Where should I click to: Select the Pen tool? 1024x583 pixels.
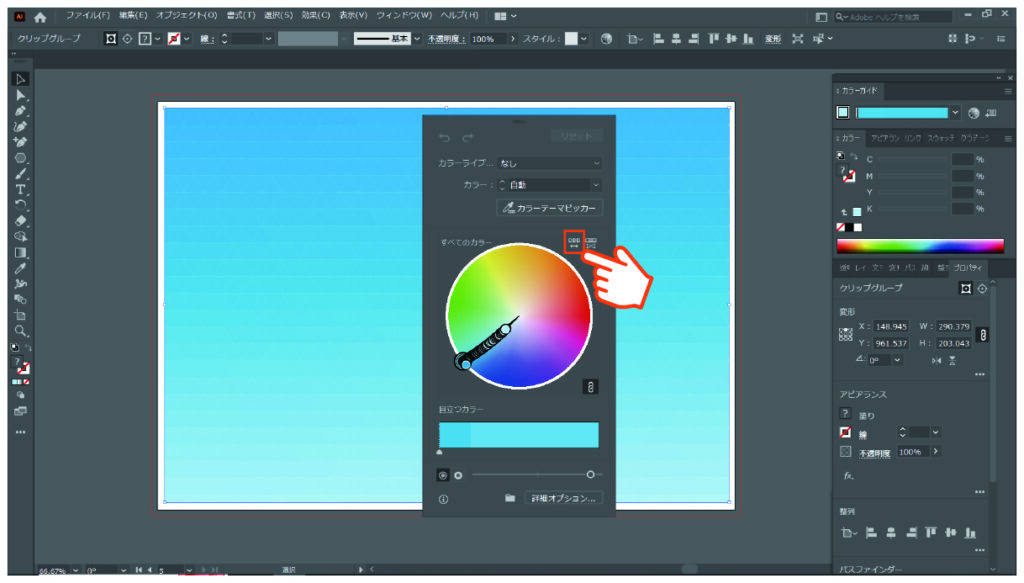(x=20, y=111)
